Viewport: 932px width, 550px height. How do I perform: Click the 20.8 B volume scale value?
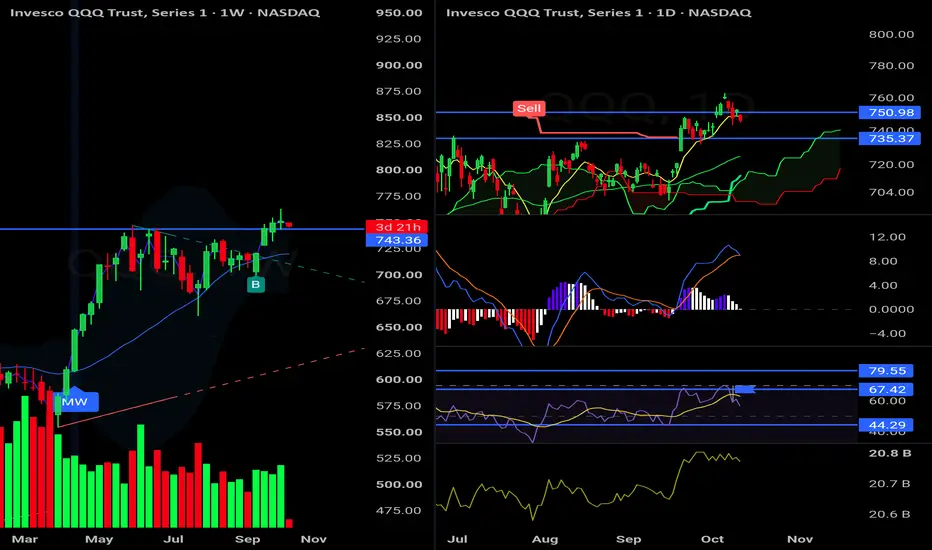click(x=890, y=453)
